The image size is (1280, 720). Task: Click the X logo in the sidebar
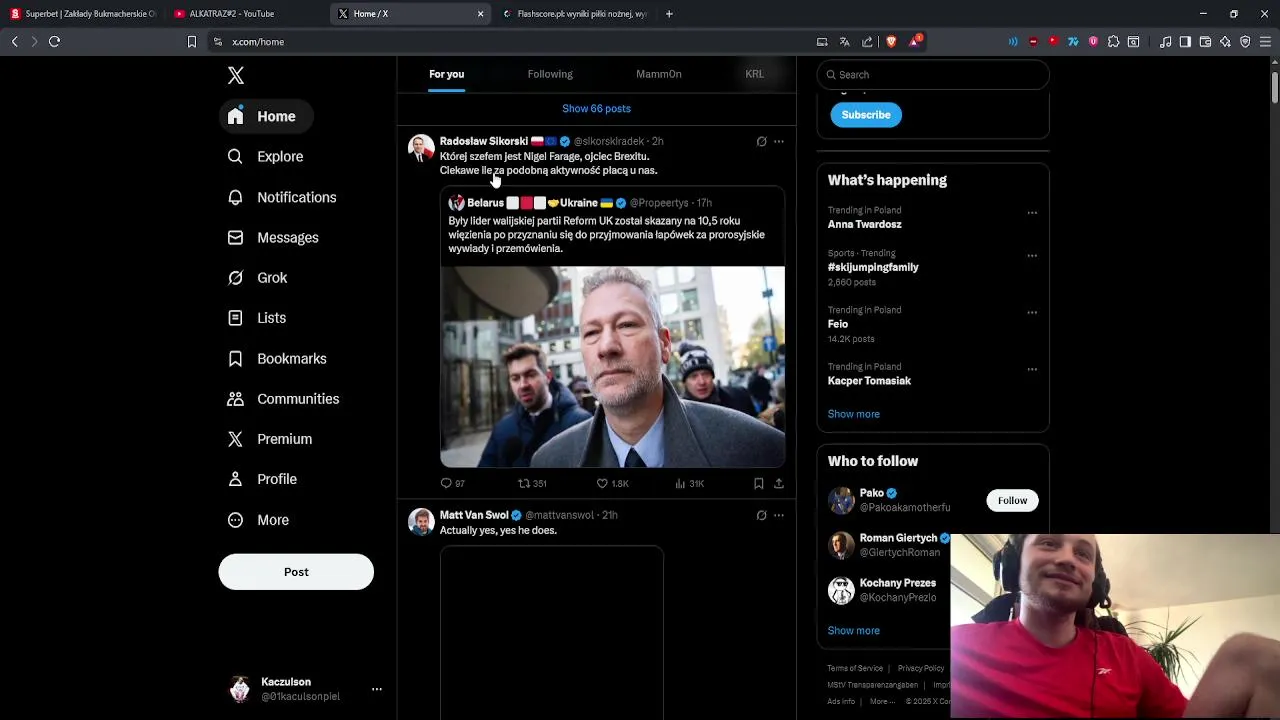pos(236,76)
